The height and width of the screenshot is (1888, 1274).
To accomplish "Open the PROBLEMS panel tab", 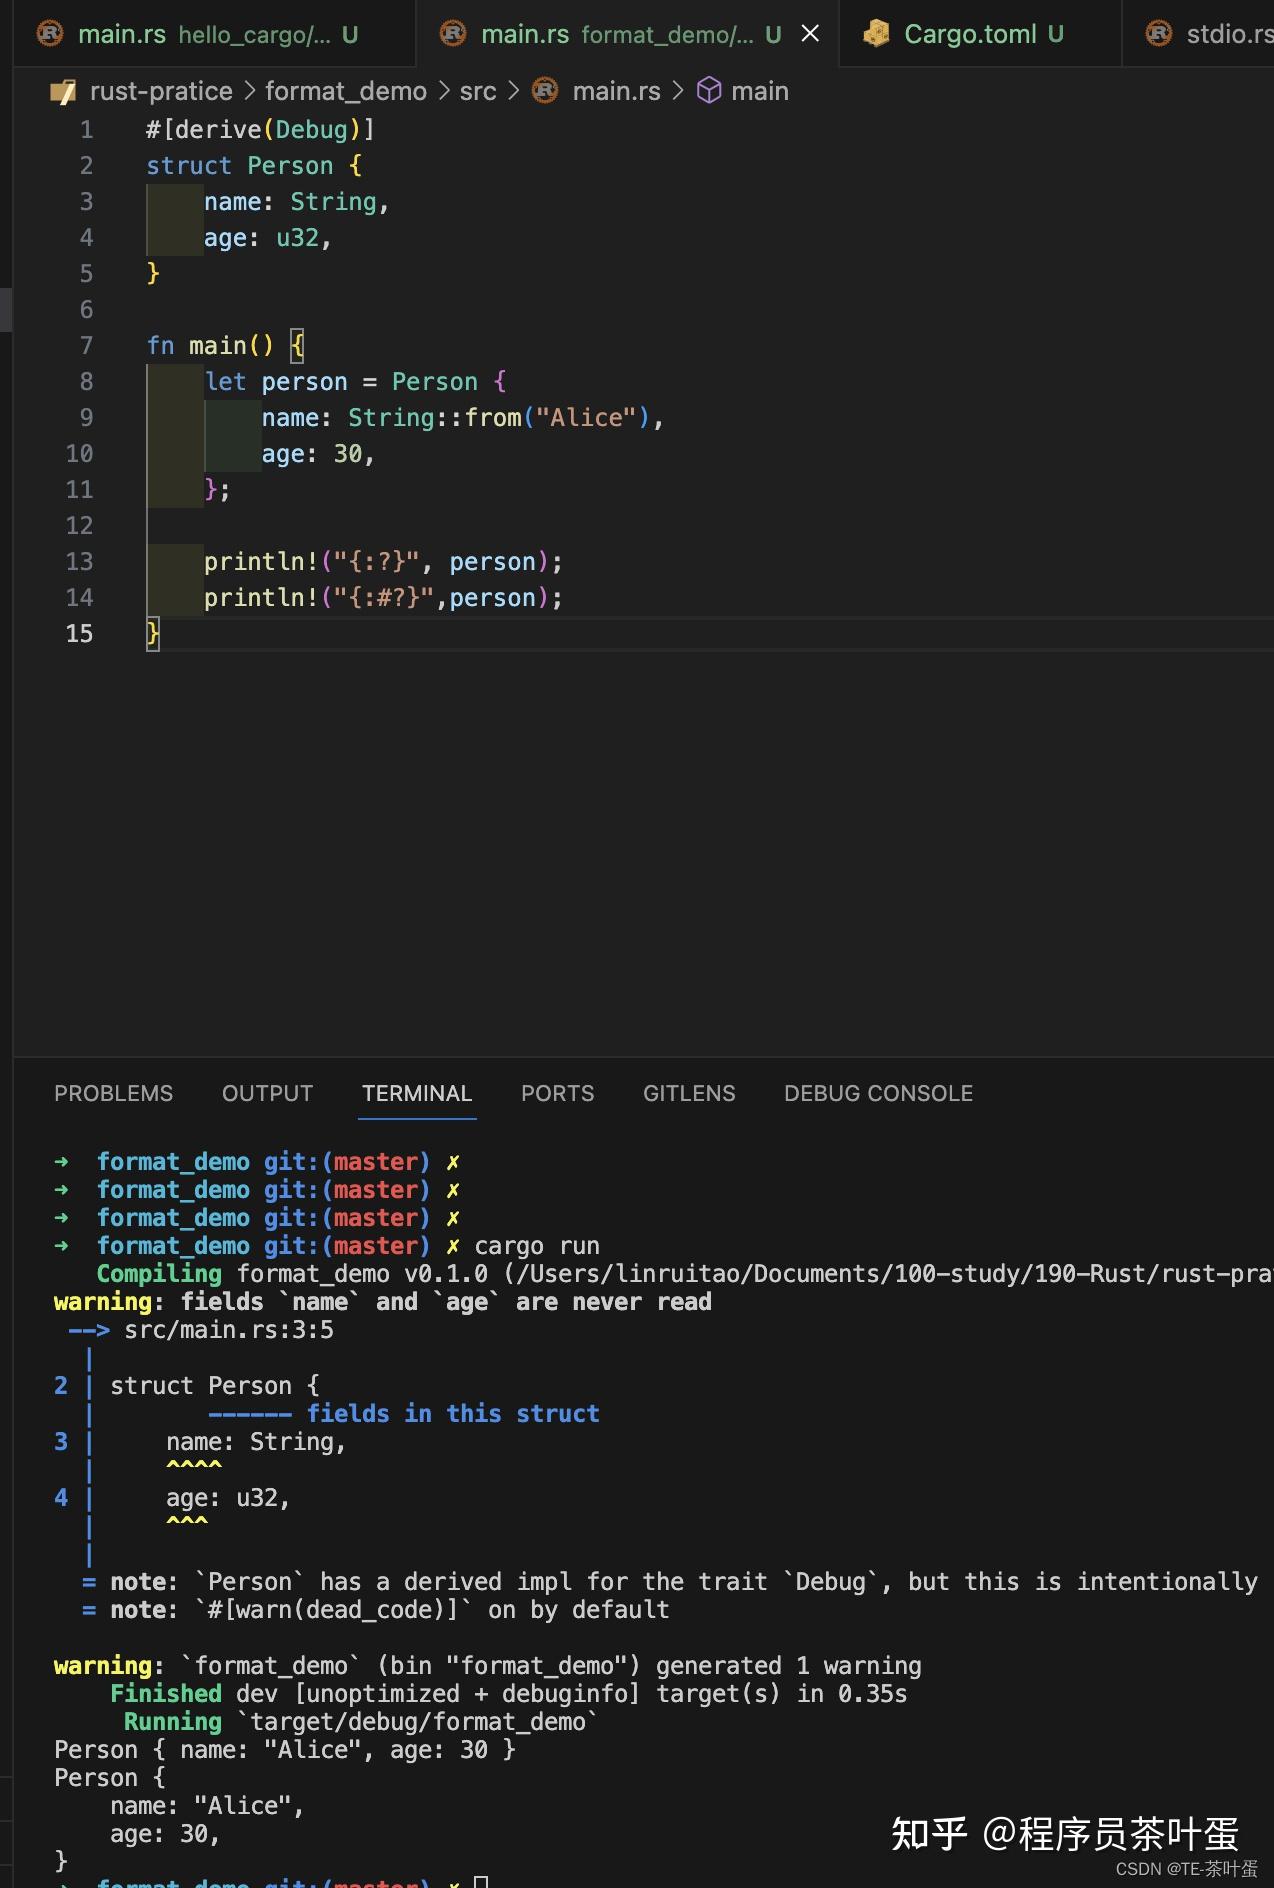I will point(113,1093).
